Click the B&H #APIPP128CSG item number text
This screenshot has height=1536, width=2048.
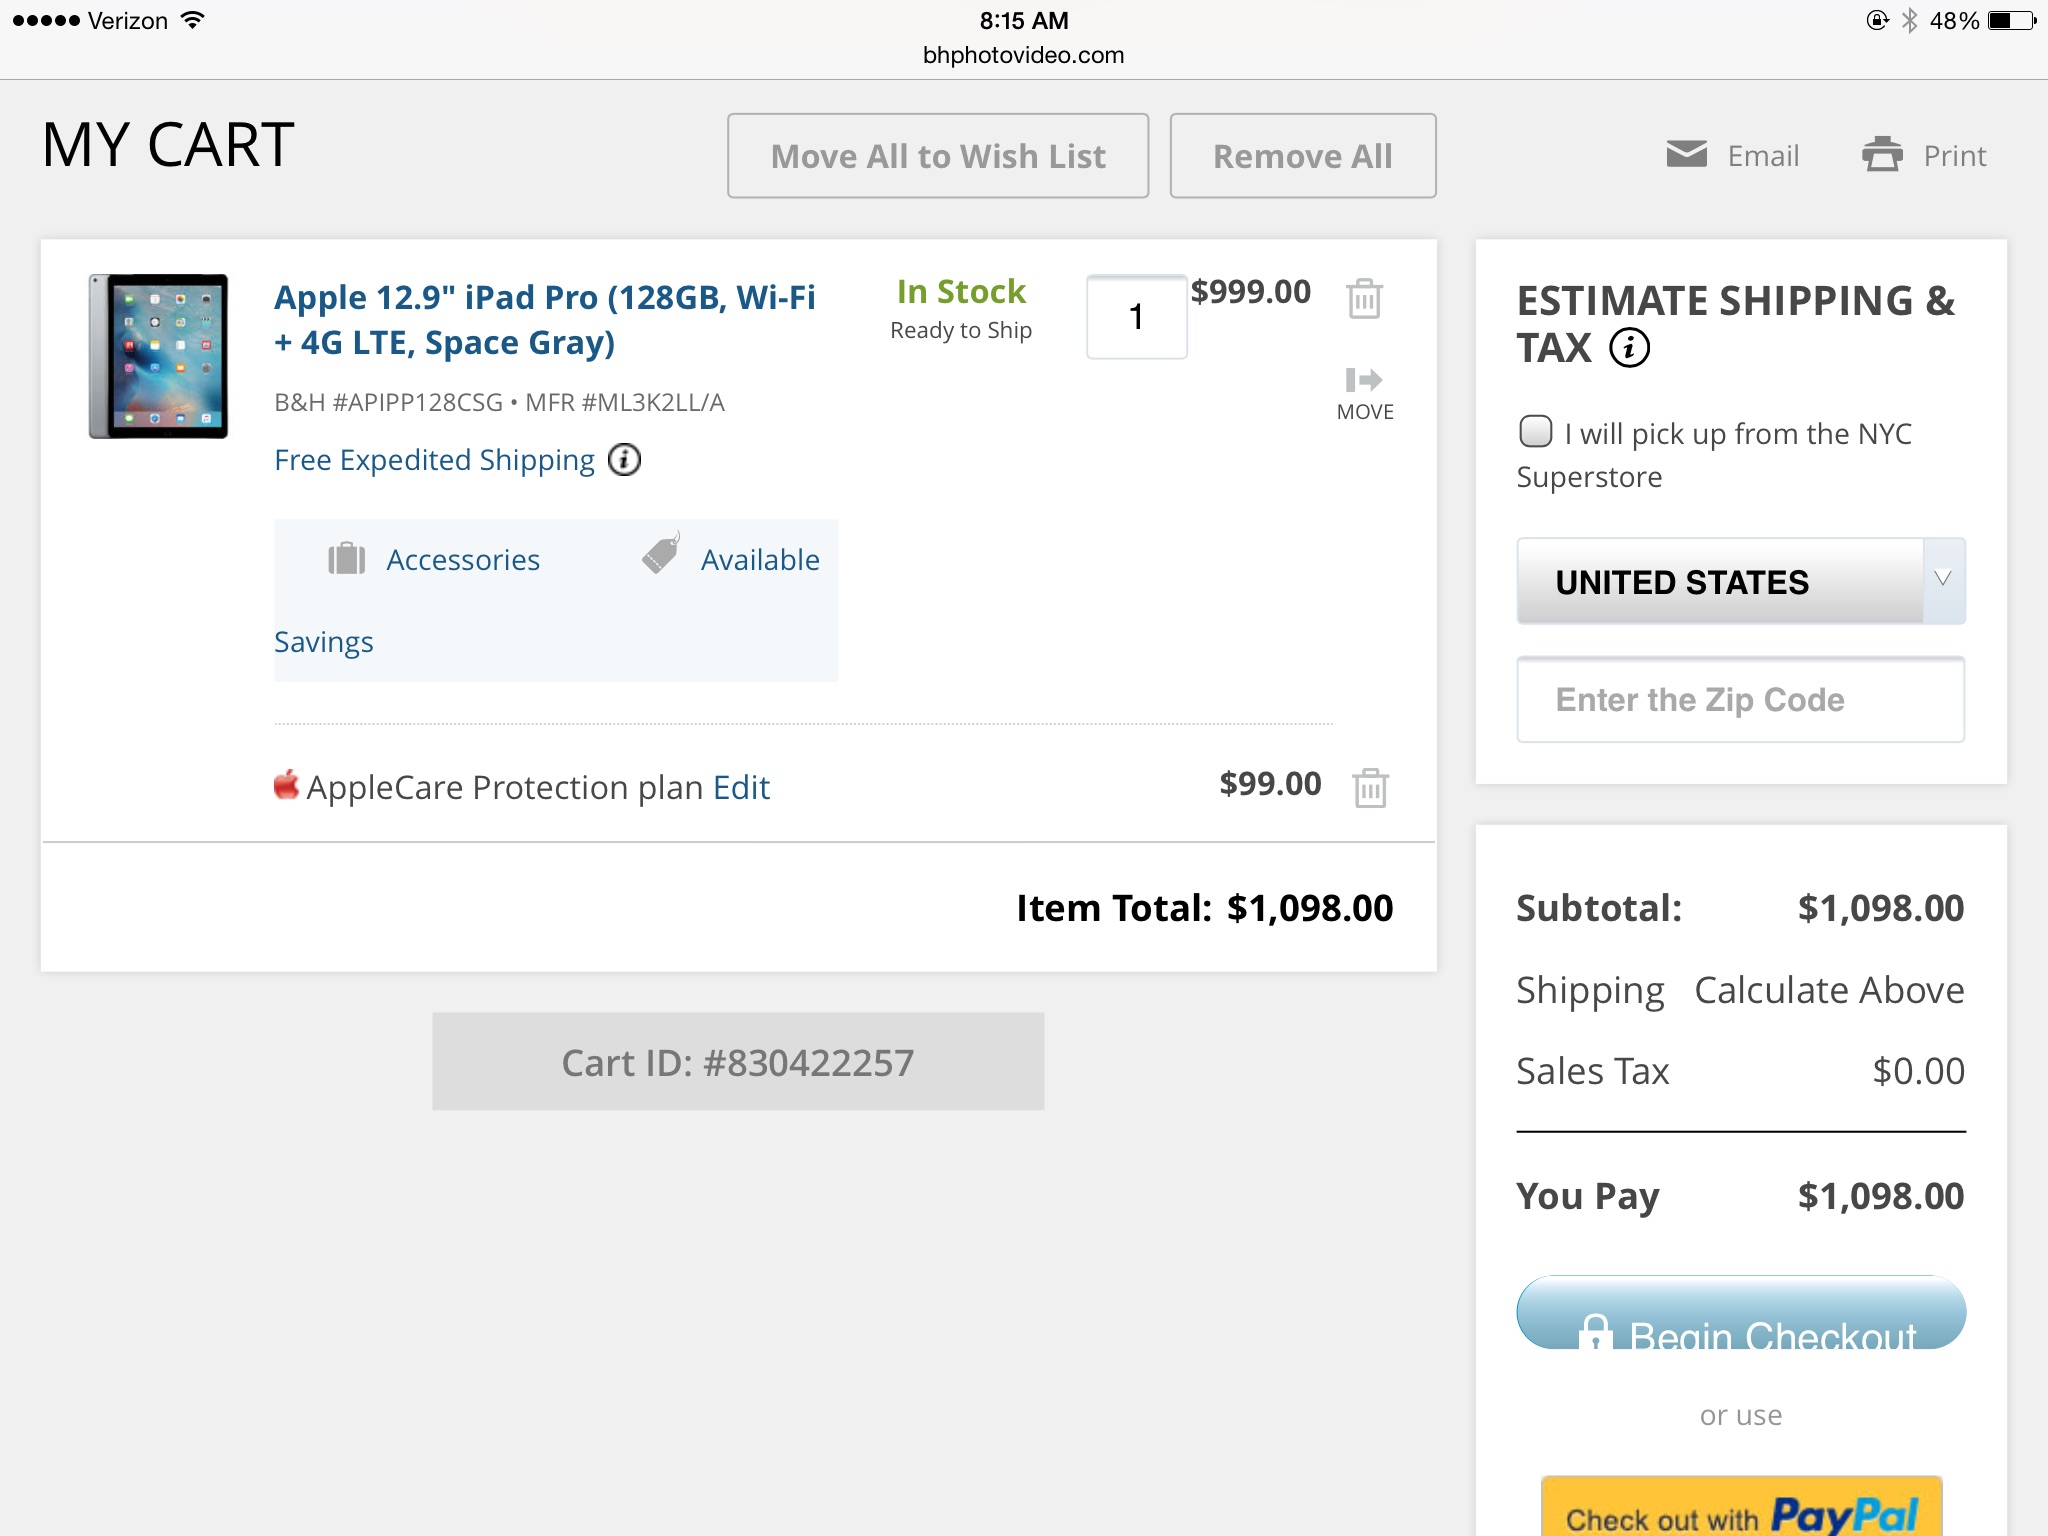click(x=388, y=403)
